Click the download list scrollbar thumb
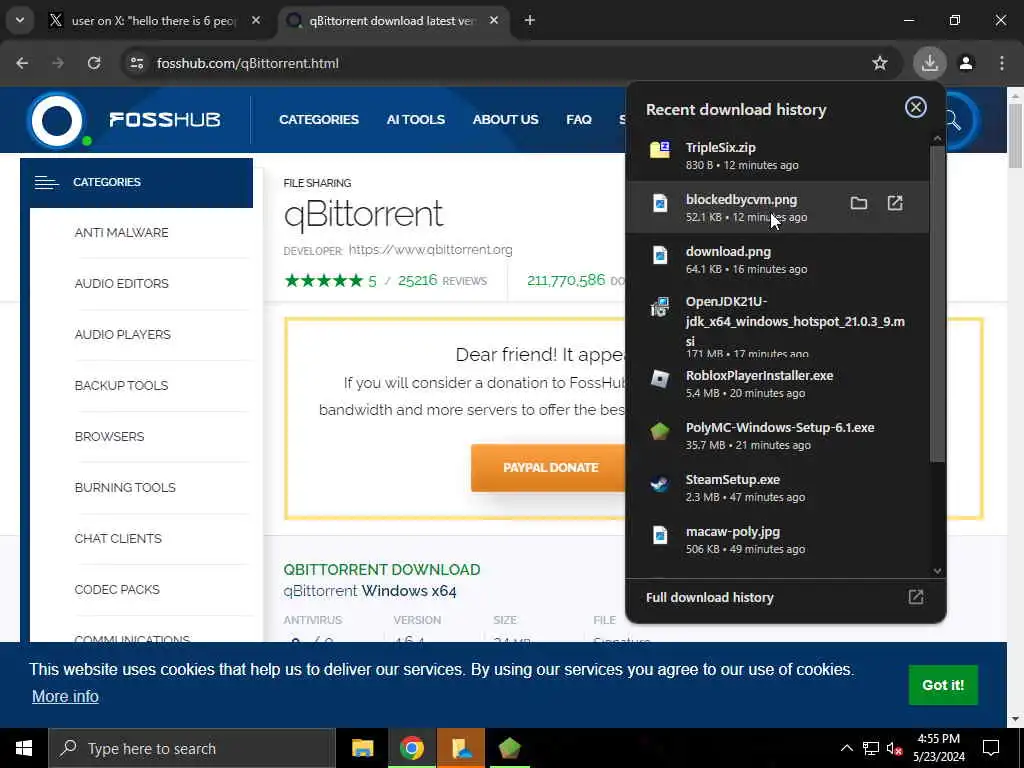 pyautogui.click(x=937, y=304)
